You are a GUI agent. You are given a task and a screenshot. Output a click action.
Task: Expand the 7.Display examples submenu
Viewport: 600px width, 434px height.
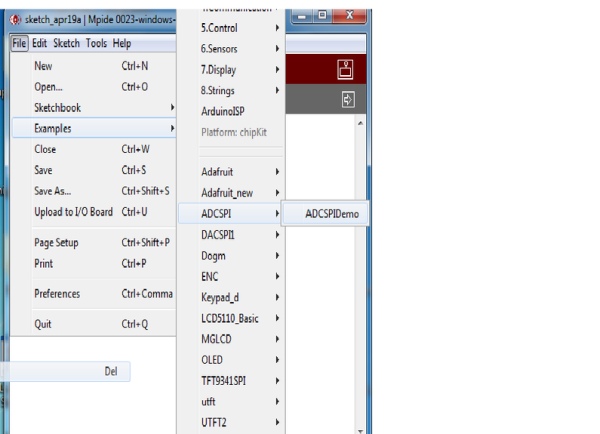click(x=232, y=70)
